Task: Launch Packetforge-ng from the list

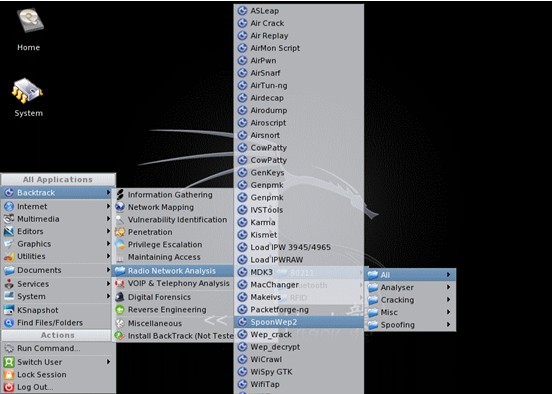Action: coord(299,309)
